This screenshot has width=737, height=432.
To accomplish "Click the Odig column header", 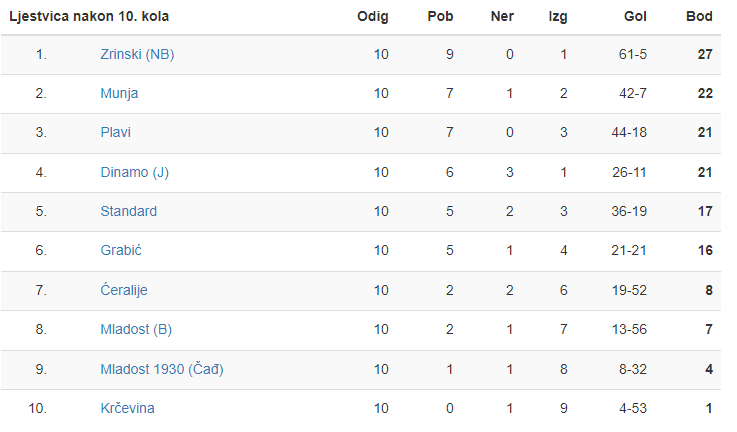I will pyautogui.click(x=372, y=17).
